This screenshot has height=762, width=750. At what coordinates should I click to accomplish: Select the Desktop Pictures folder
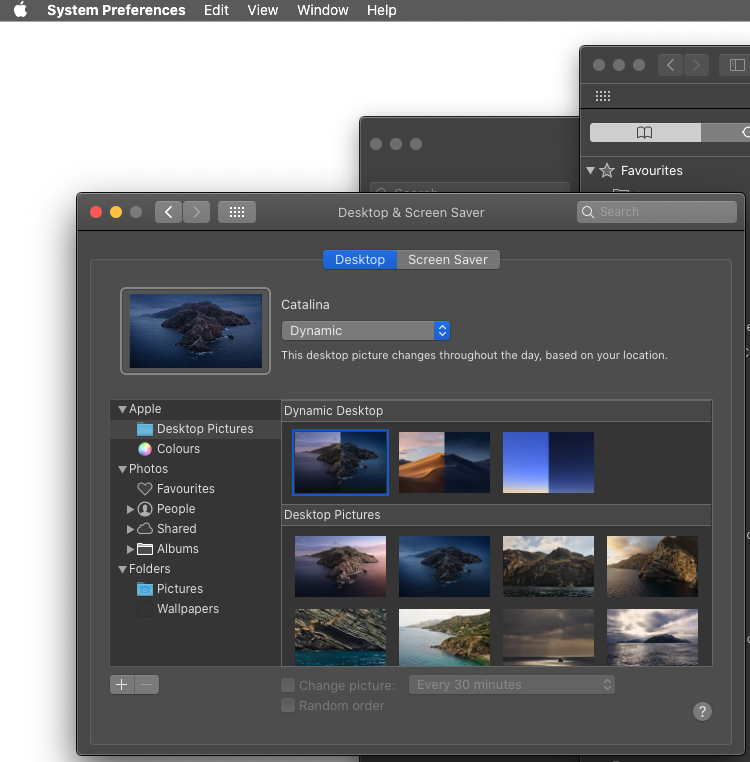[x=204, y=429]
